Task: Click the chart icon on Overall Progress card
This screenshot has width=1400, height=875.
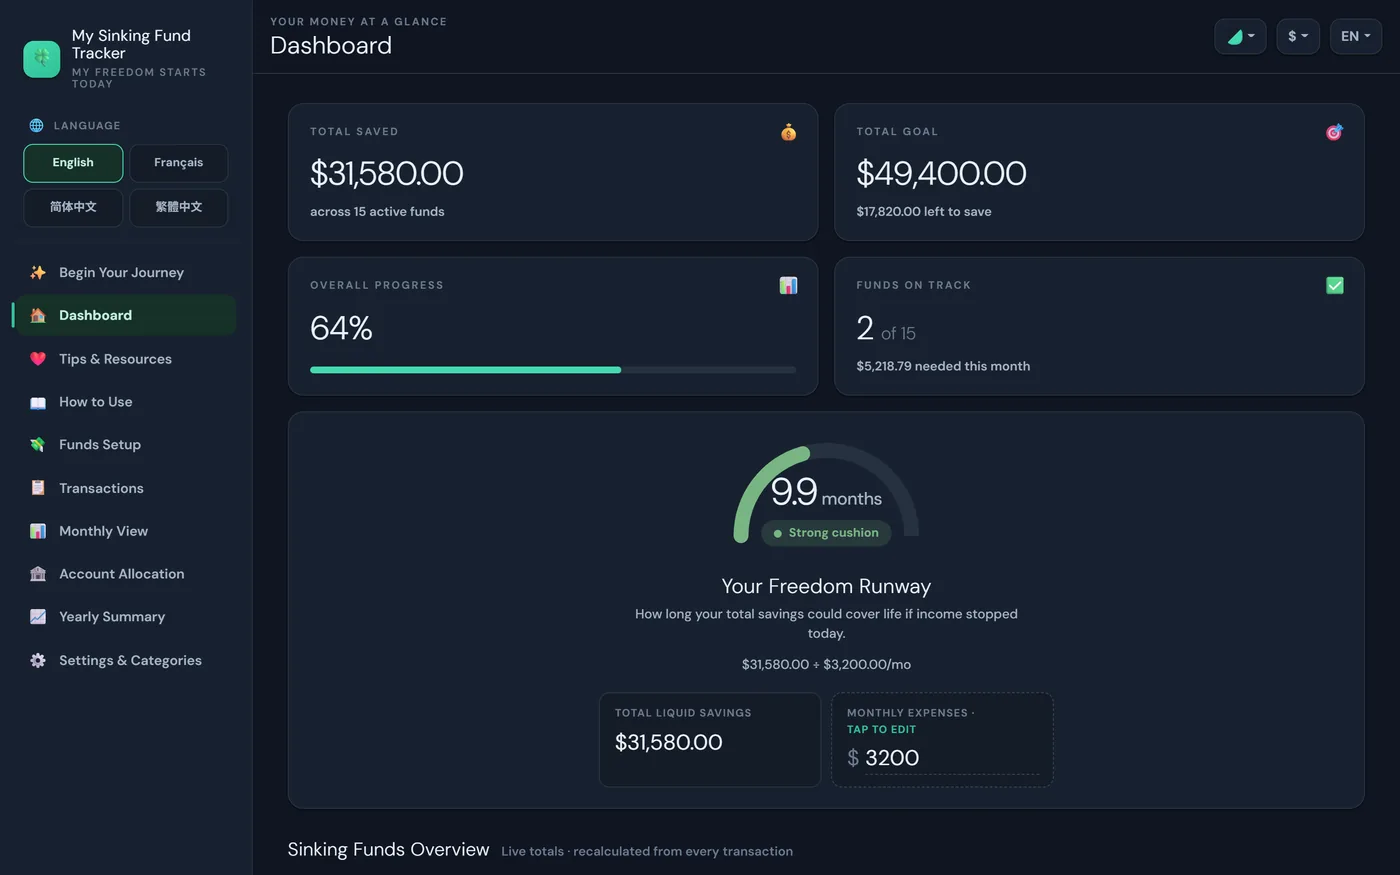Action: (x=788, y=286)
